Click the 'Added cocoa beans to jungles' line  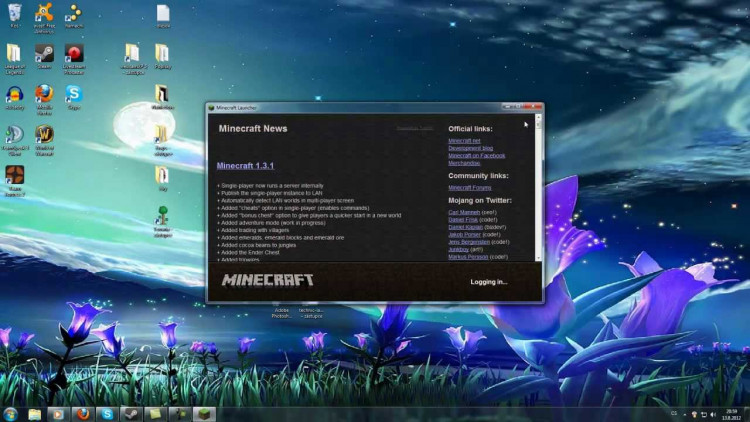257,245
